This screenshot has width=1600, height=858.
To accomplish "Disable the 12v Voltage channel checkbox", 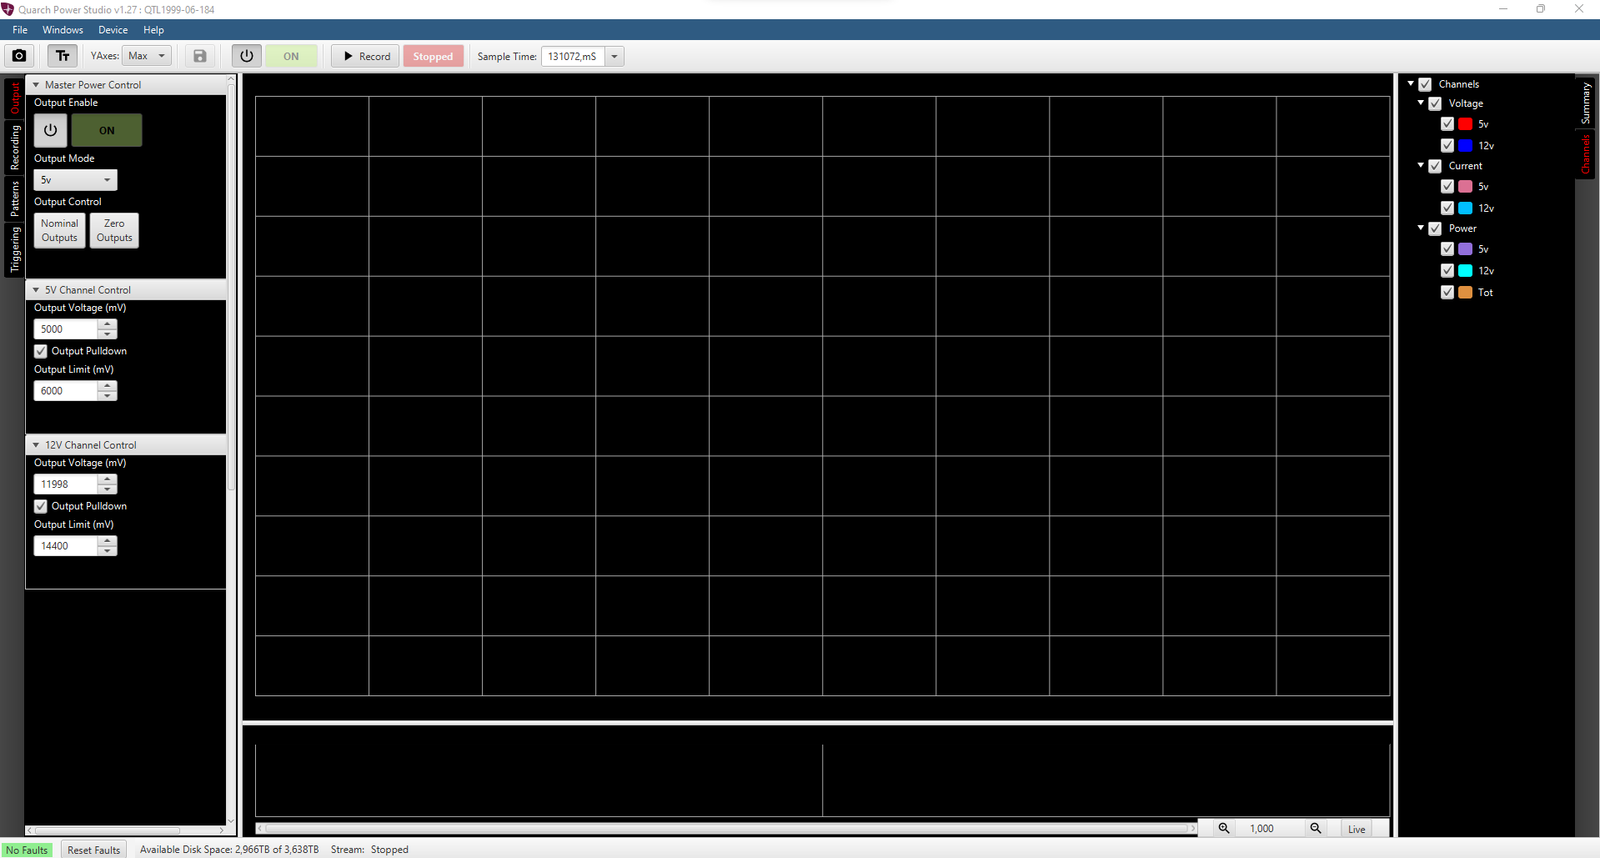I will (1447, 145).
